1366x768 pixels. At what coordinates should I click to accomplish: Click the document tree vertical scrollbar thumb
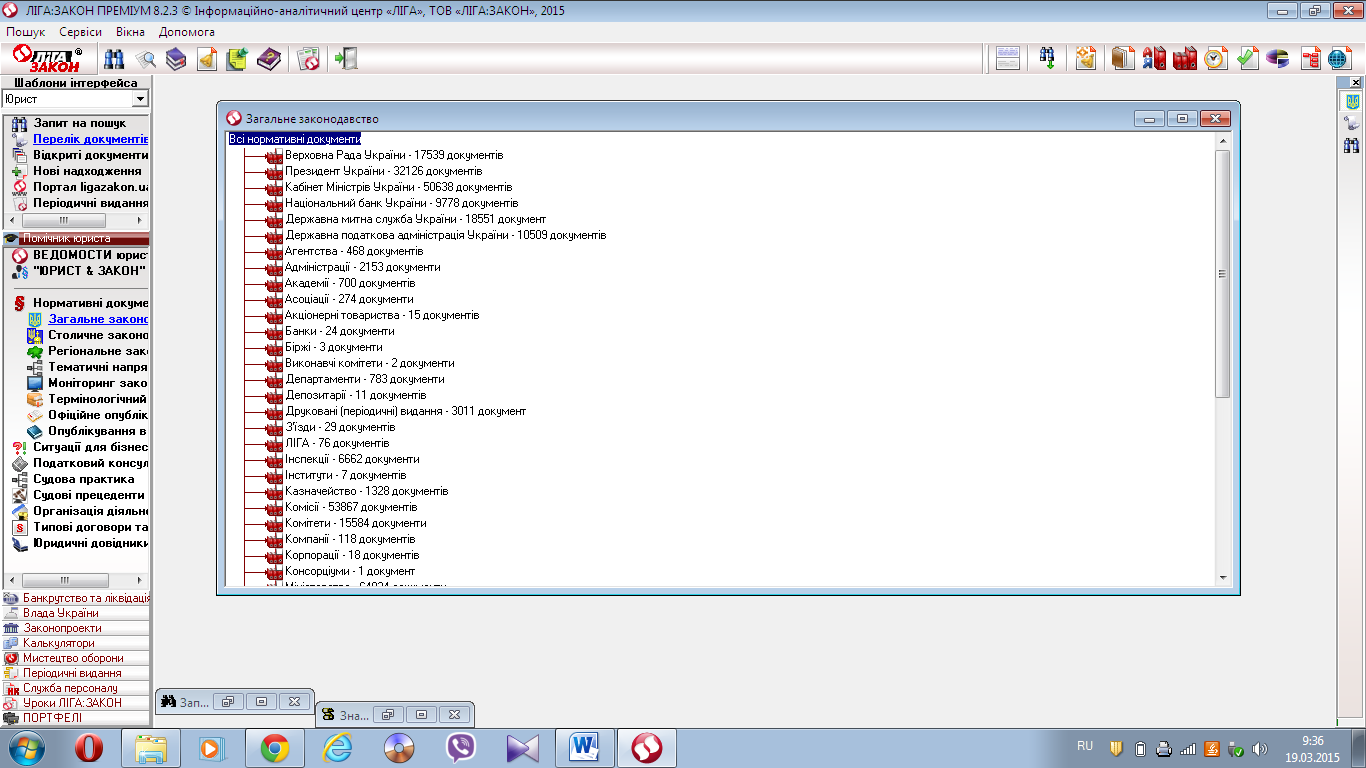pos(1223,273)
